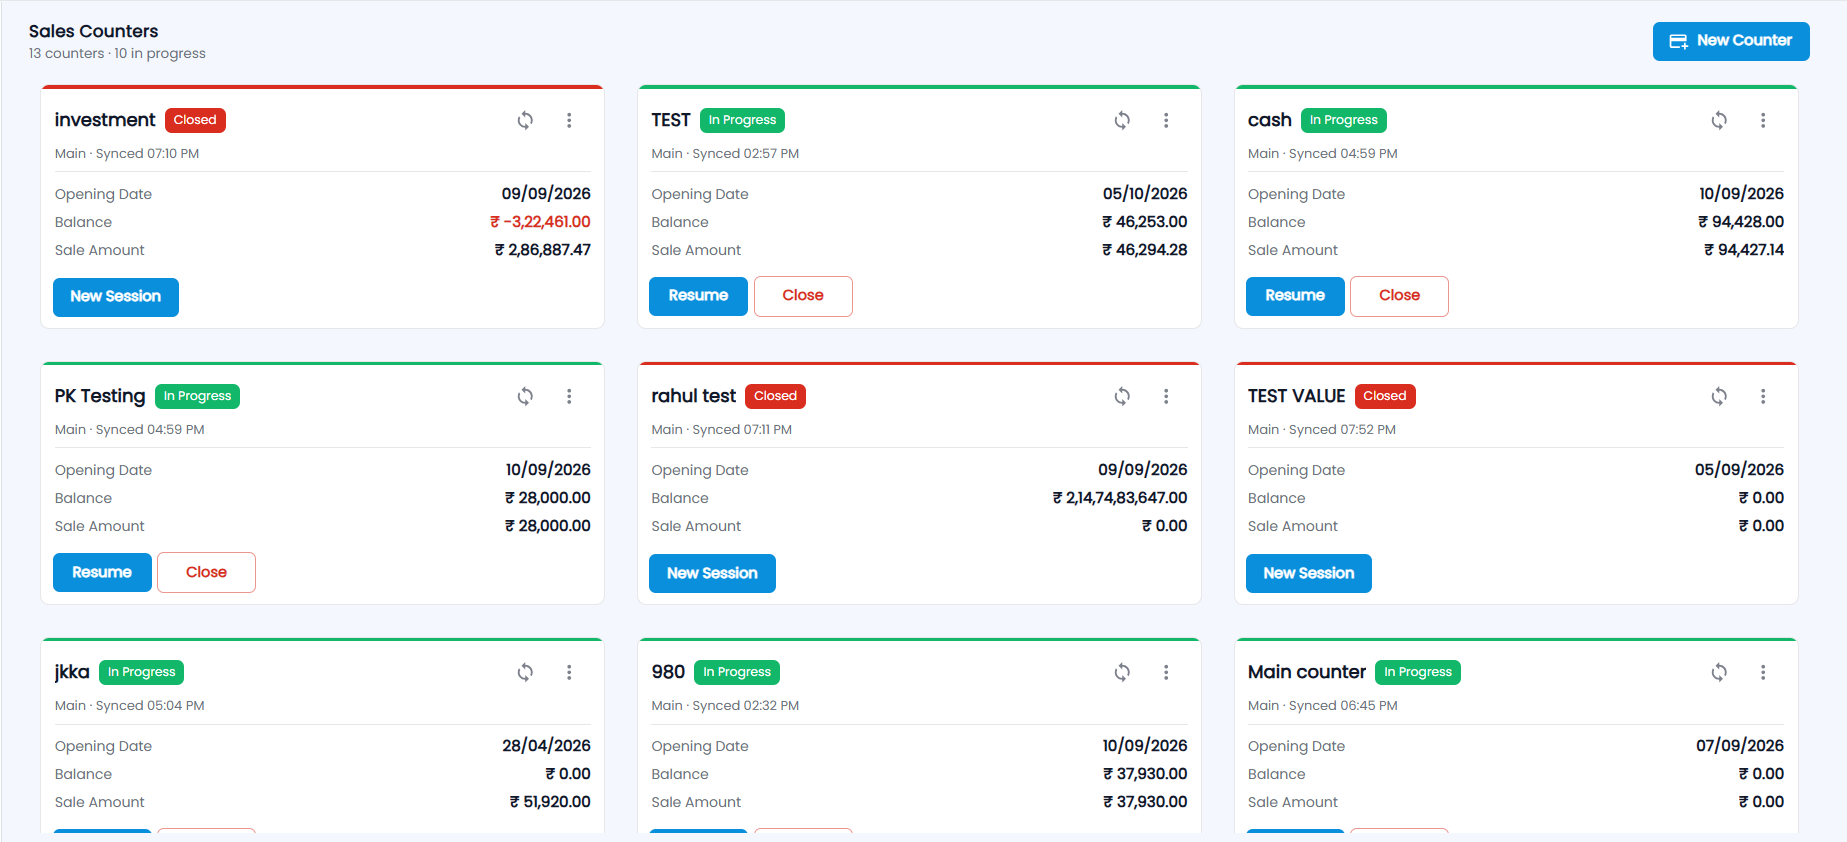Open more options for TEST VALUE counter

[x=1763, y=396]
